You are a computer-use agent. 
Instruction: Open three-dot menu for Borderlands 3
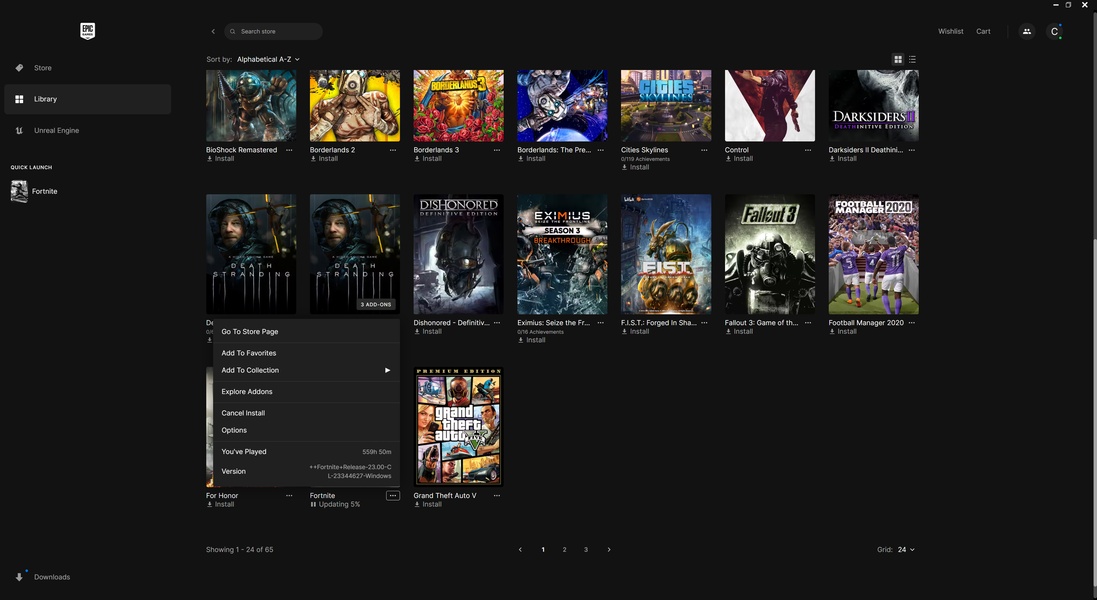pos(496,150)
